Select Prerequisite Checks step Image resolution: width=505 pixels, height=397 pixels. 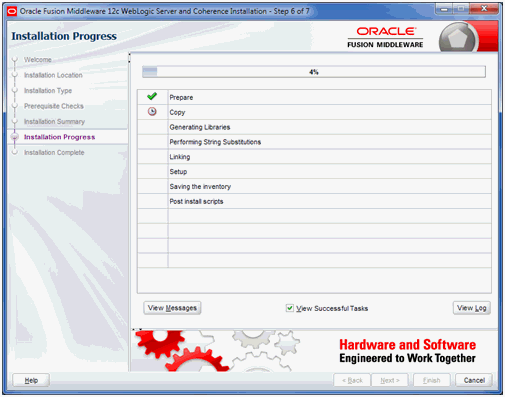pyautogui.click(x=54, y=106)
